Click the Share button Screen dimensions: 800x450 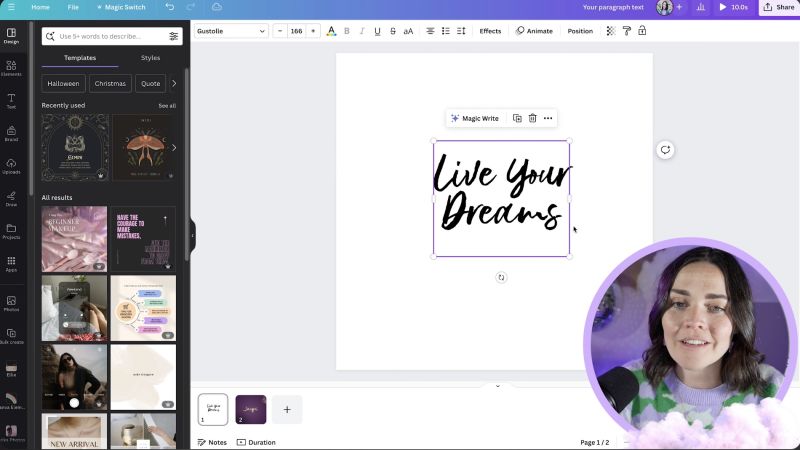779,7
